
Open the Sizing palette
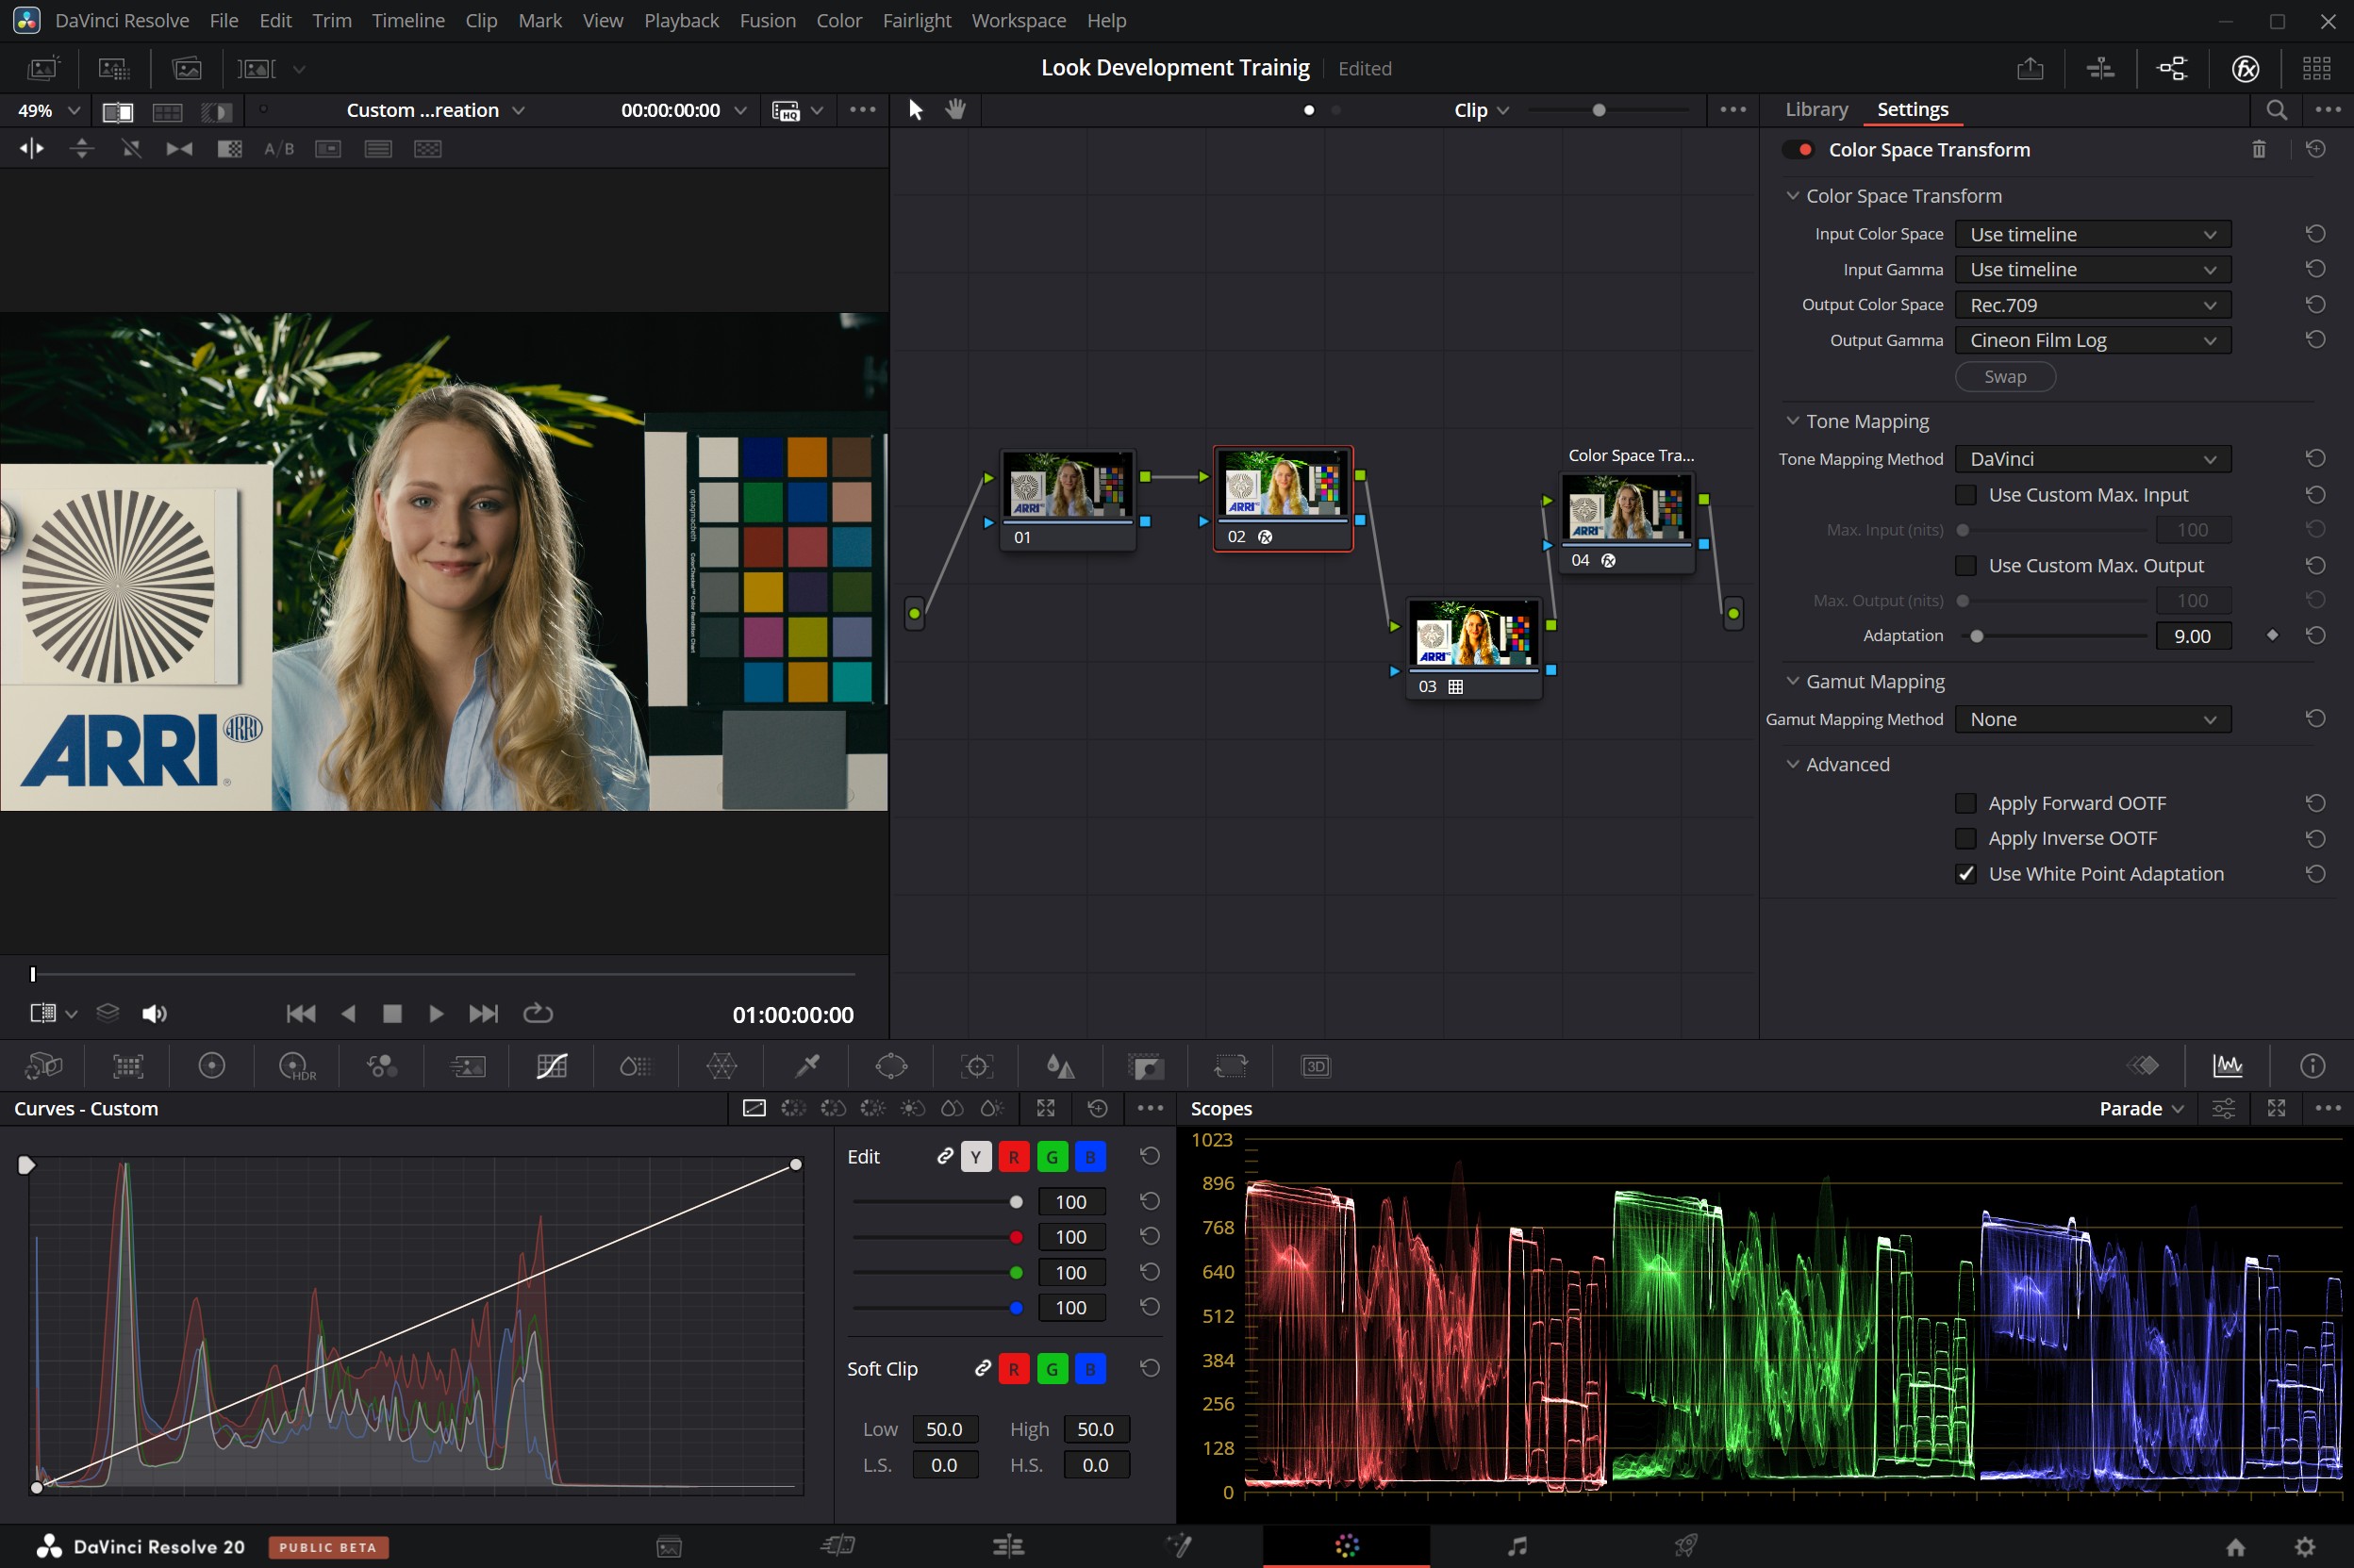[x=1231, y=1066]
